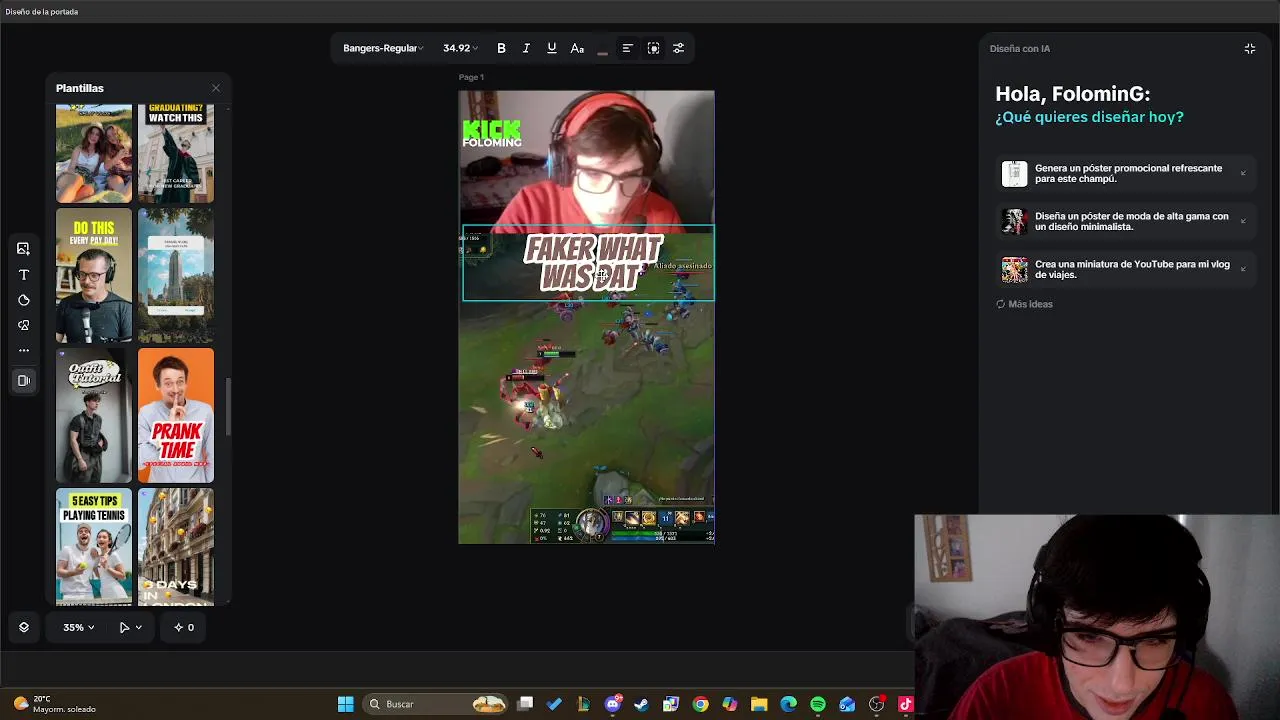Choose the high-end fashion poster suggestion
This screenshot has width=1280, height=720.
coord(1126,221)
